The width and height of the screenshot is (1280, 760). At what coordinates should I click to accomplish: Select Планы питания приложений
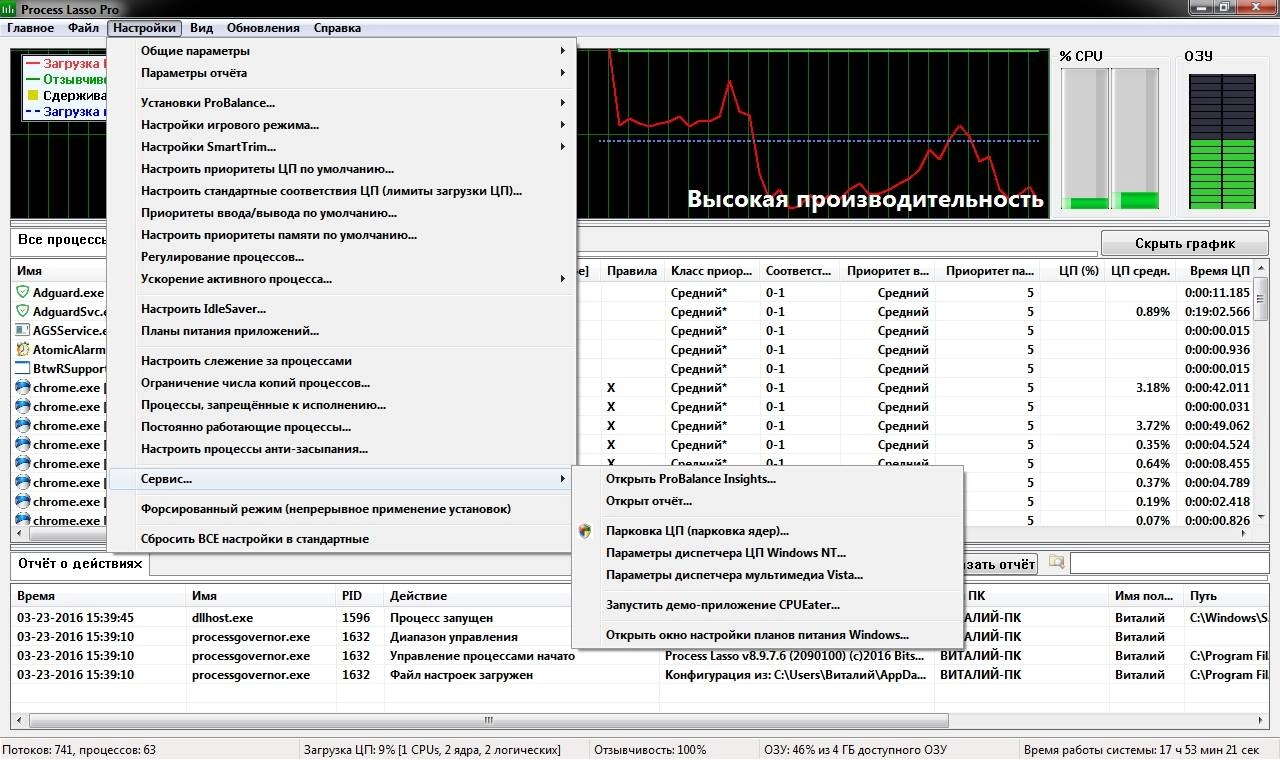[342, 331]
